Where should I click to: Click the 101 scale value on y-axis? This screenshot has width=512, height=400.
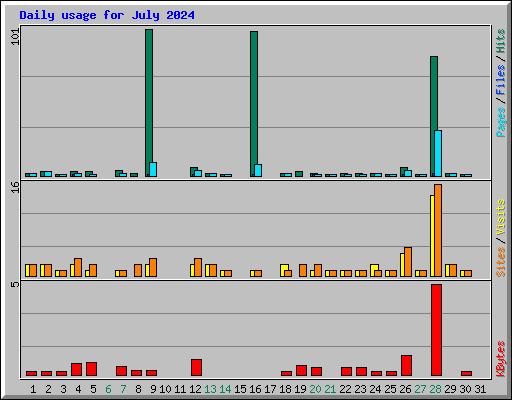point(15,37)
